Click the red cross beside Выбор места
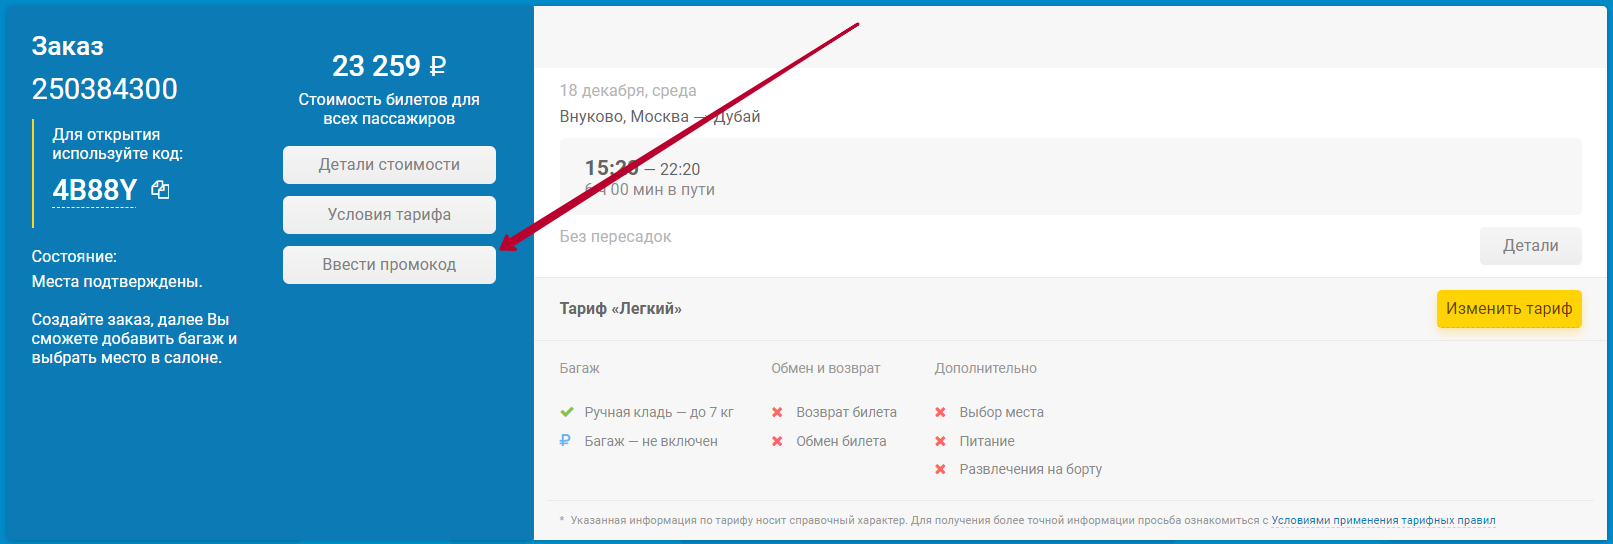 tap(940, 412)
